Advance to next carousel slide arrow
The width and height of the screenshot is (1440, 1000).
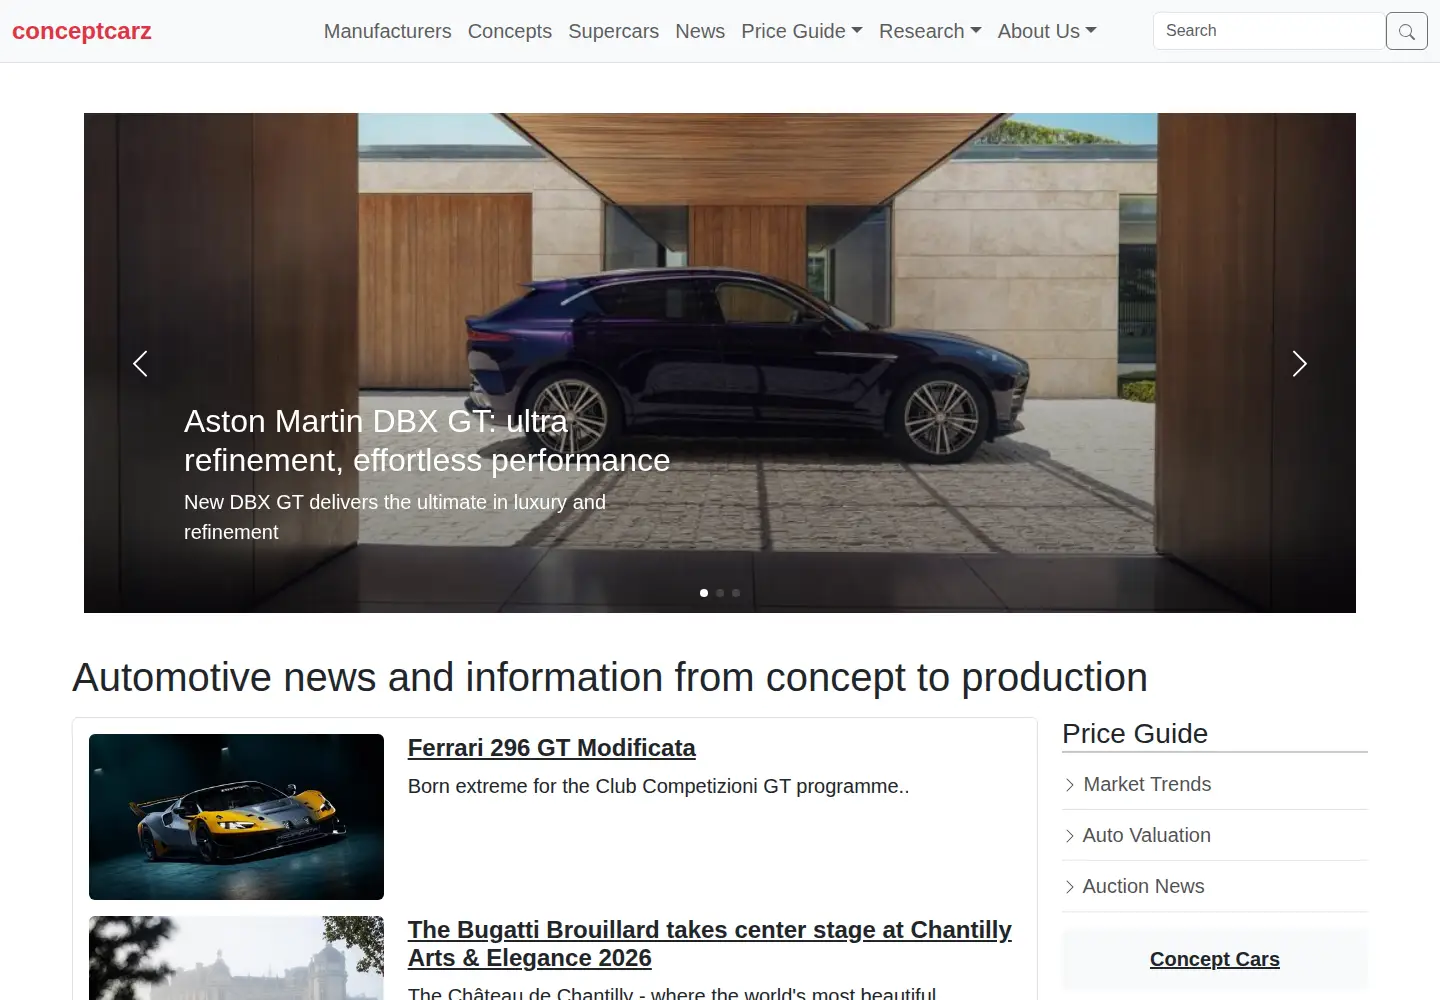pyautogui.click(x=1299, y=363)
